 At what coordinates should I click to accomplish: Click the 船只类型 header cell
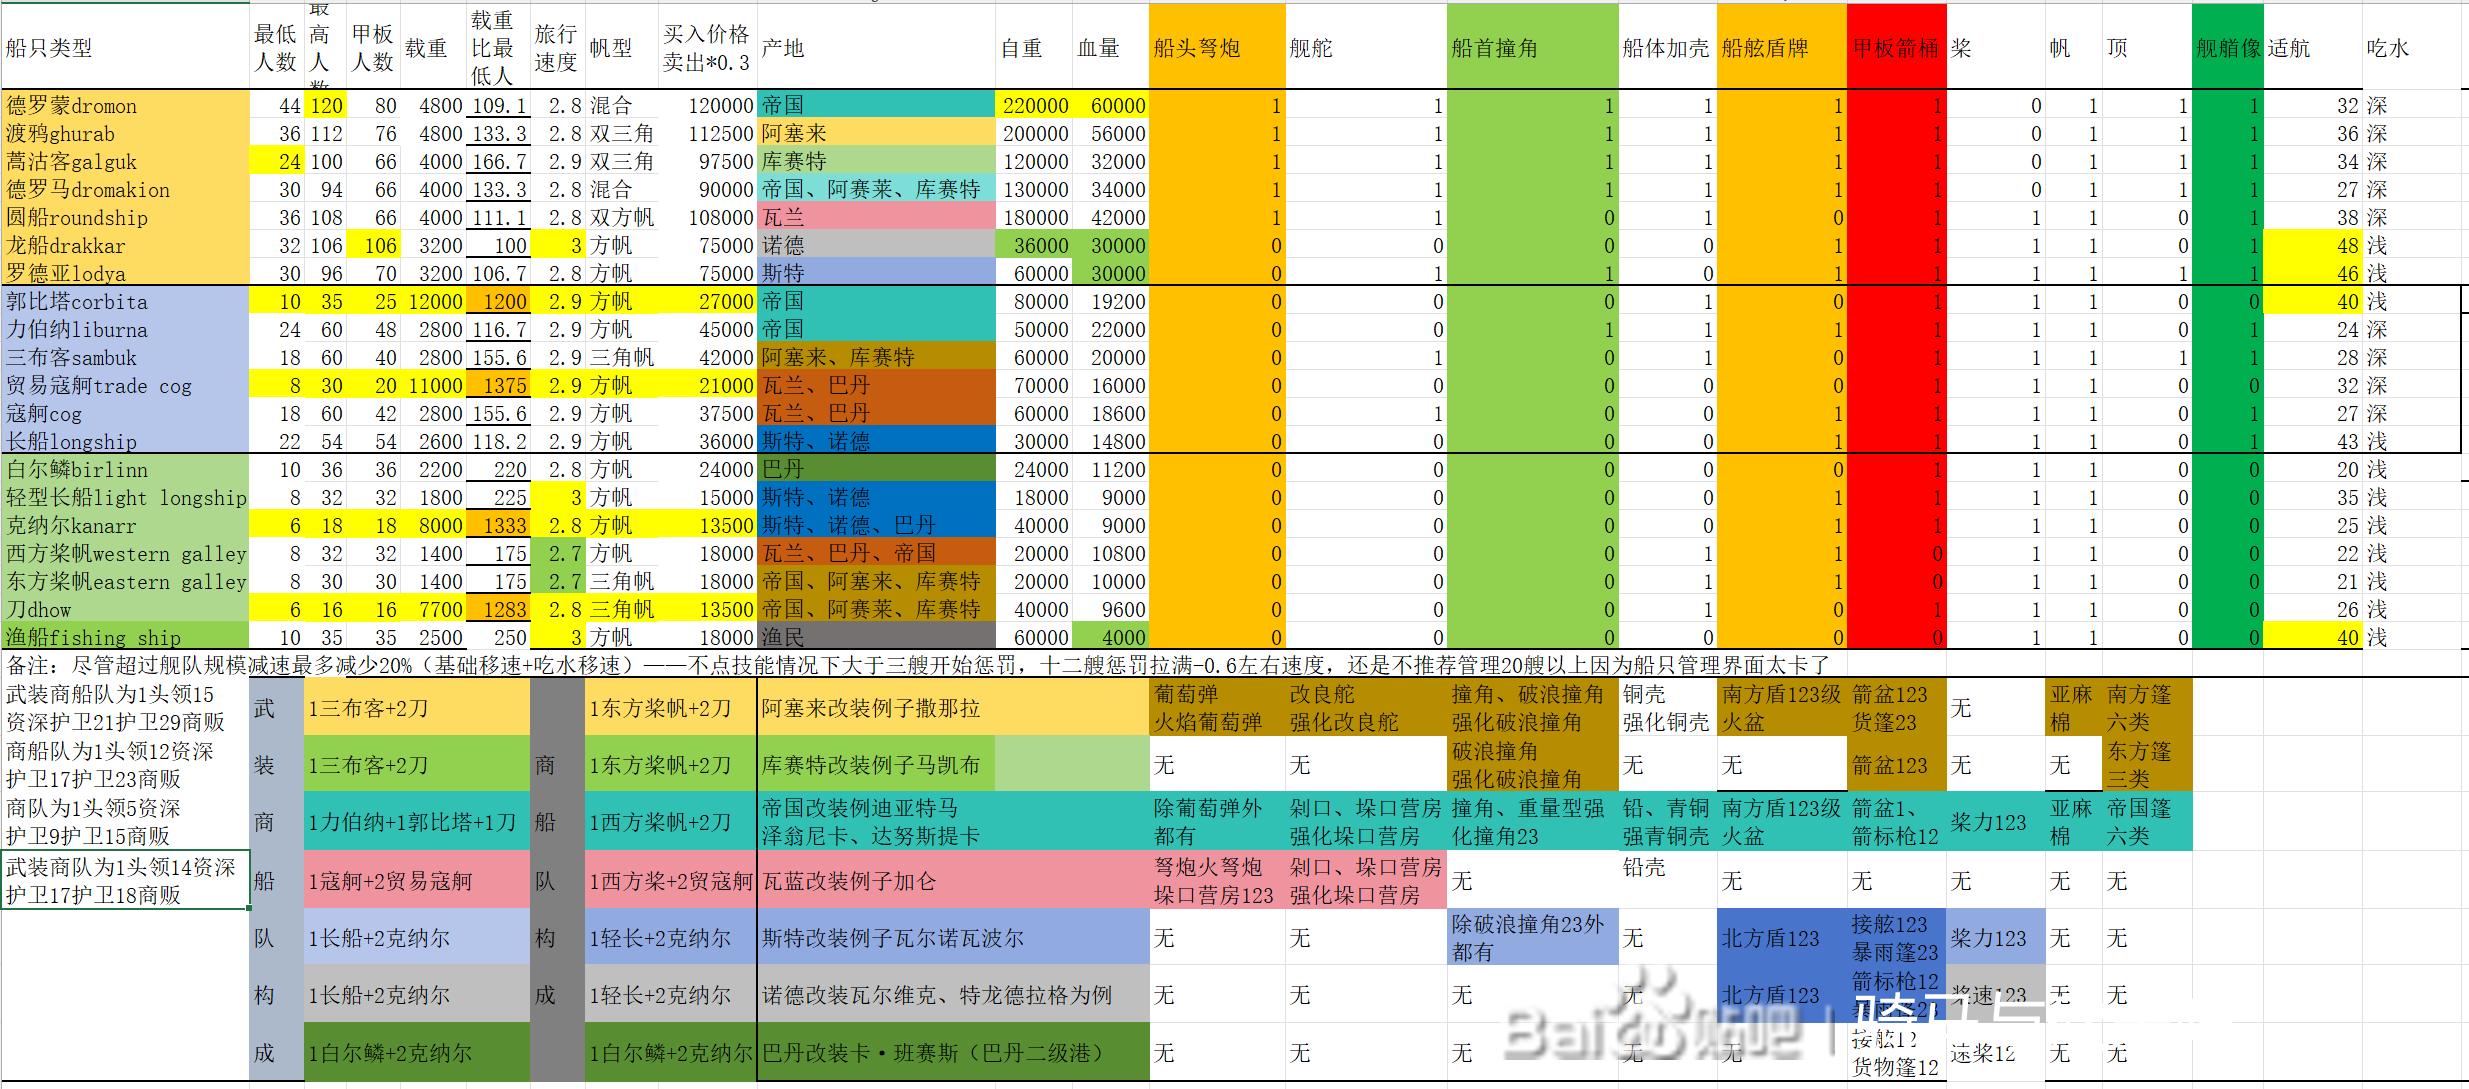50,48
